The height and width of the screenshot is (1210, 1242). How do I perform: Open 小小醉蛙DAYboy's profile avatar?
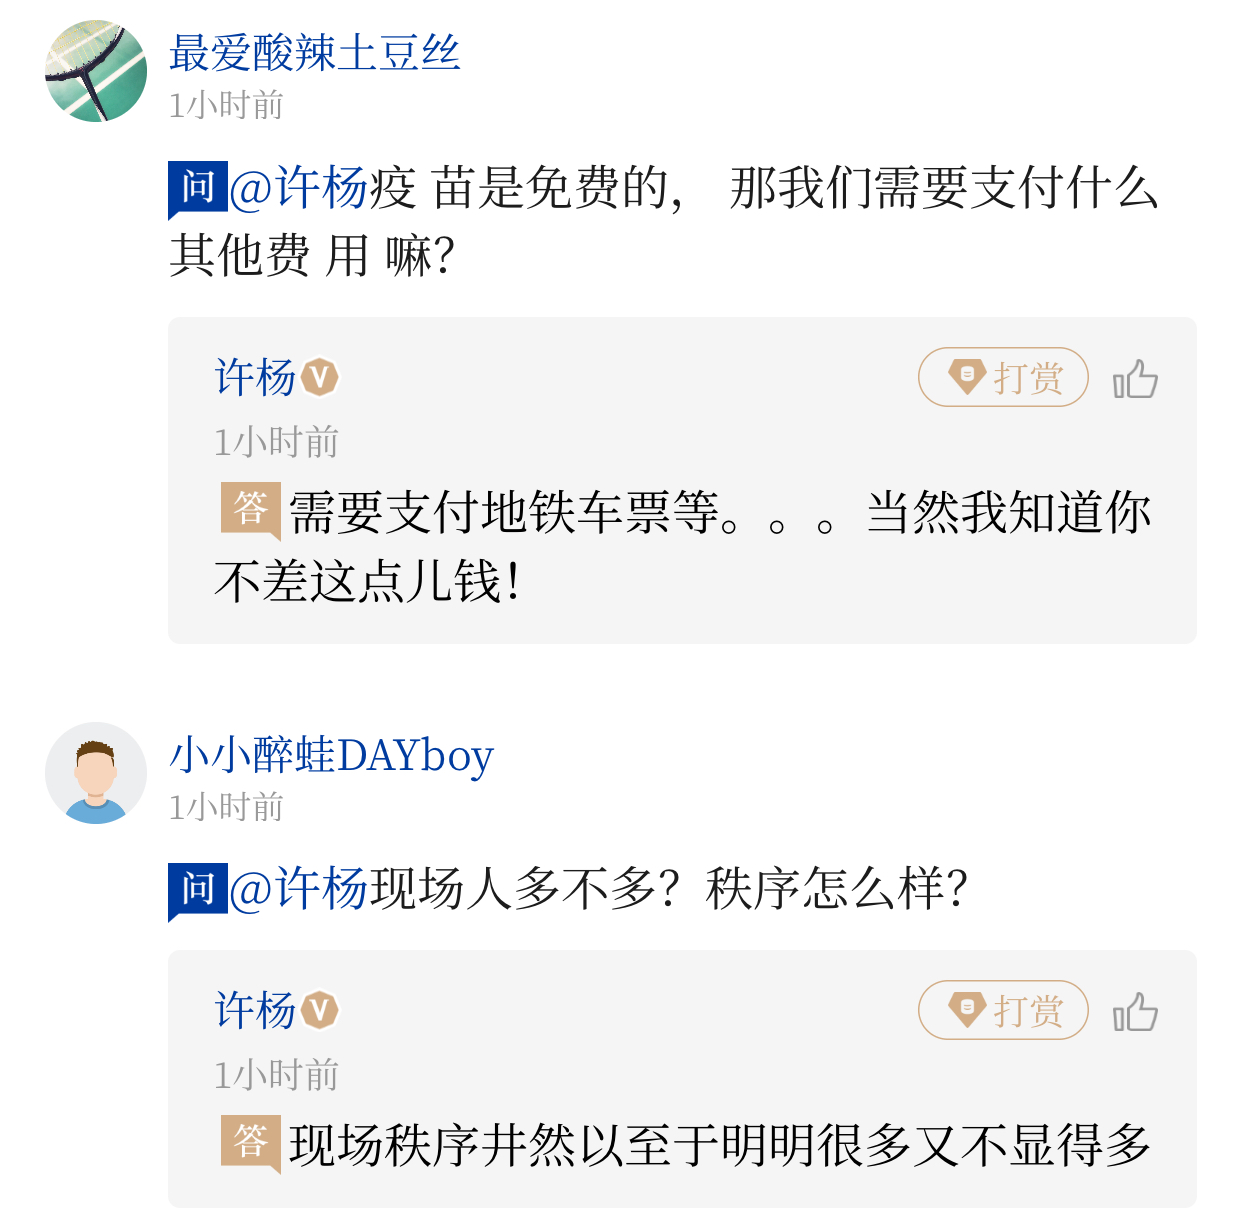96,773
